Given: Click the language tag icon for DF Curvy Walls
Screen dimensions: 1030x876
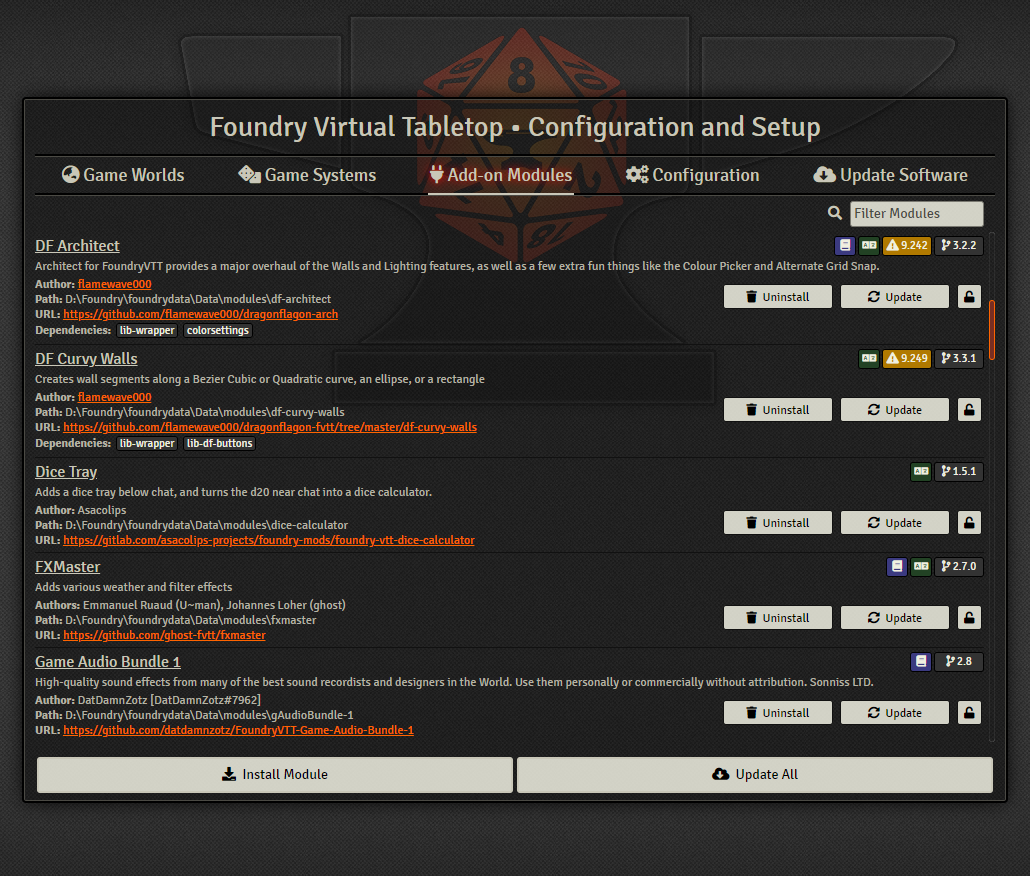Looking at the screenshot, I should 869,358.
